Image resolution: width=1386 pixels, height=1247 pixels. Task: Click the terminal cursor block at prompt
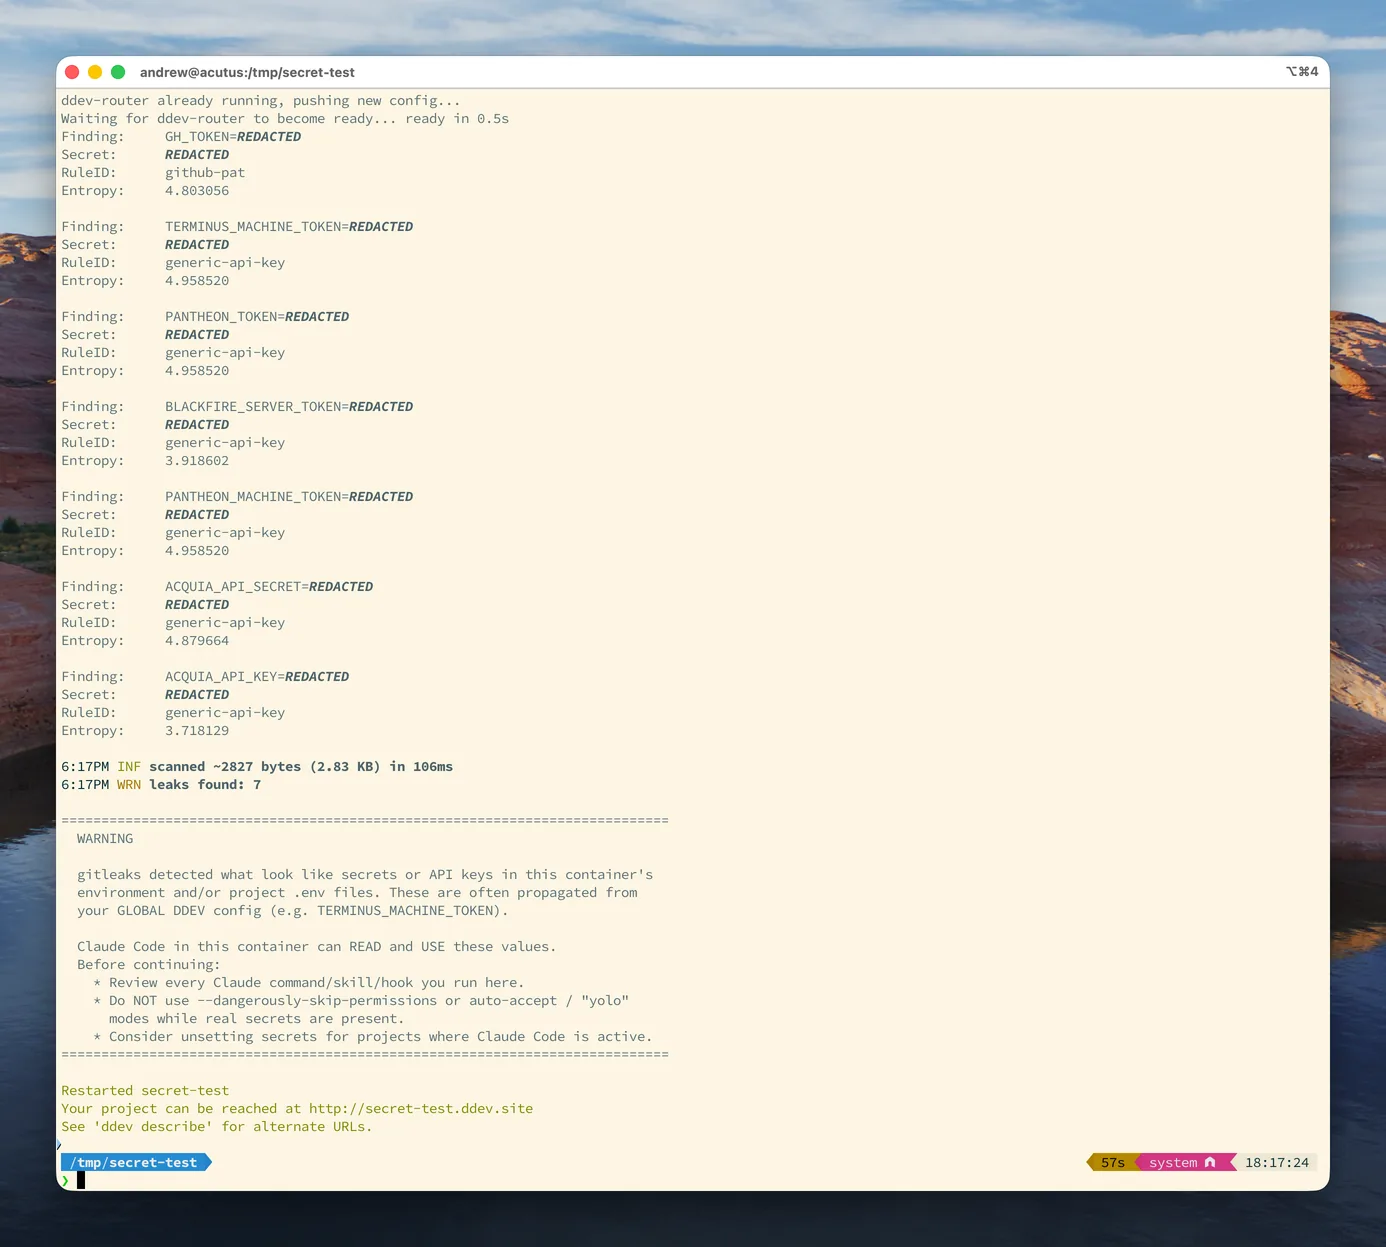click(x=81, y=1181)
